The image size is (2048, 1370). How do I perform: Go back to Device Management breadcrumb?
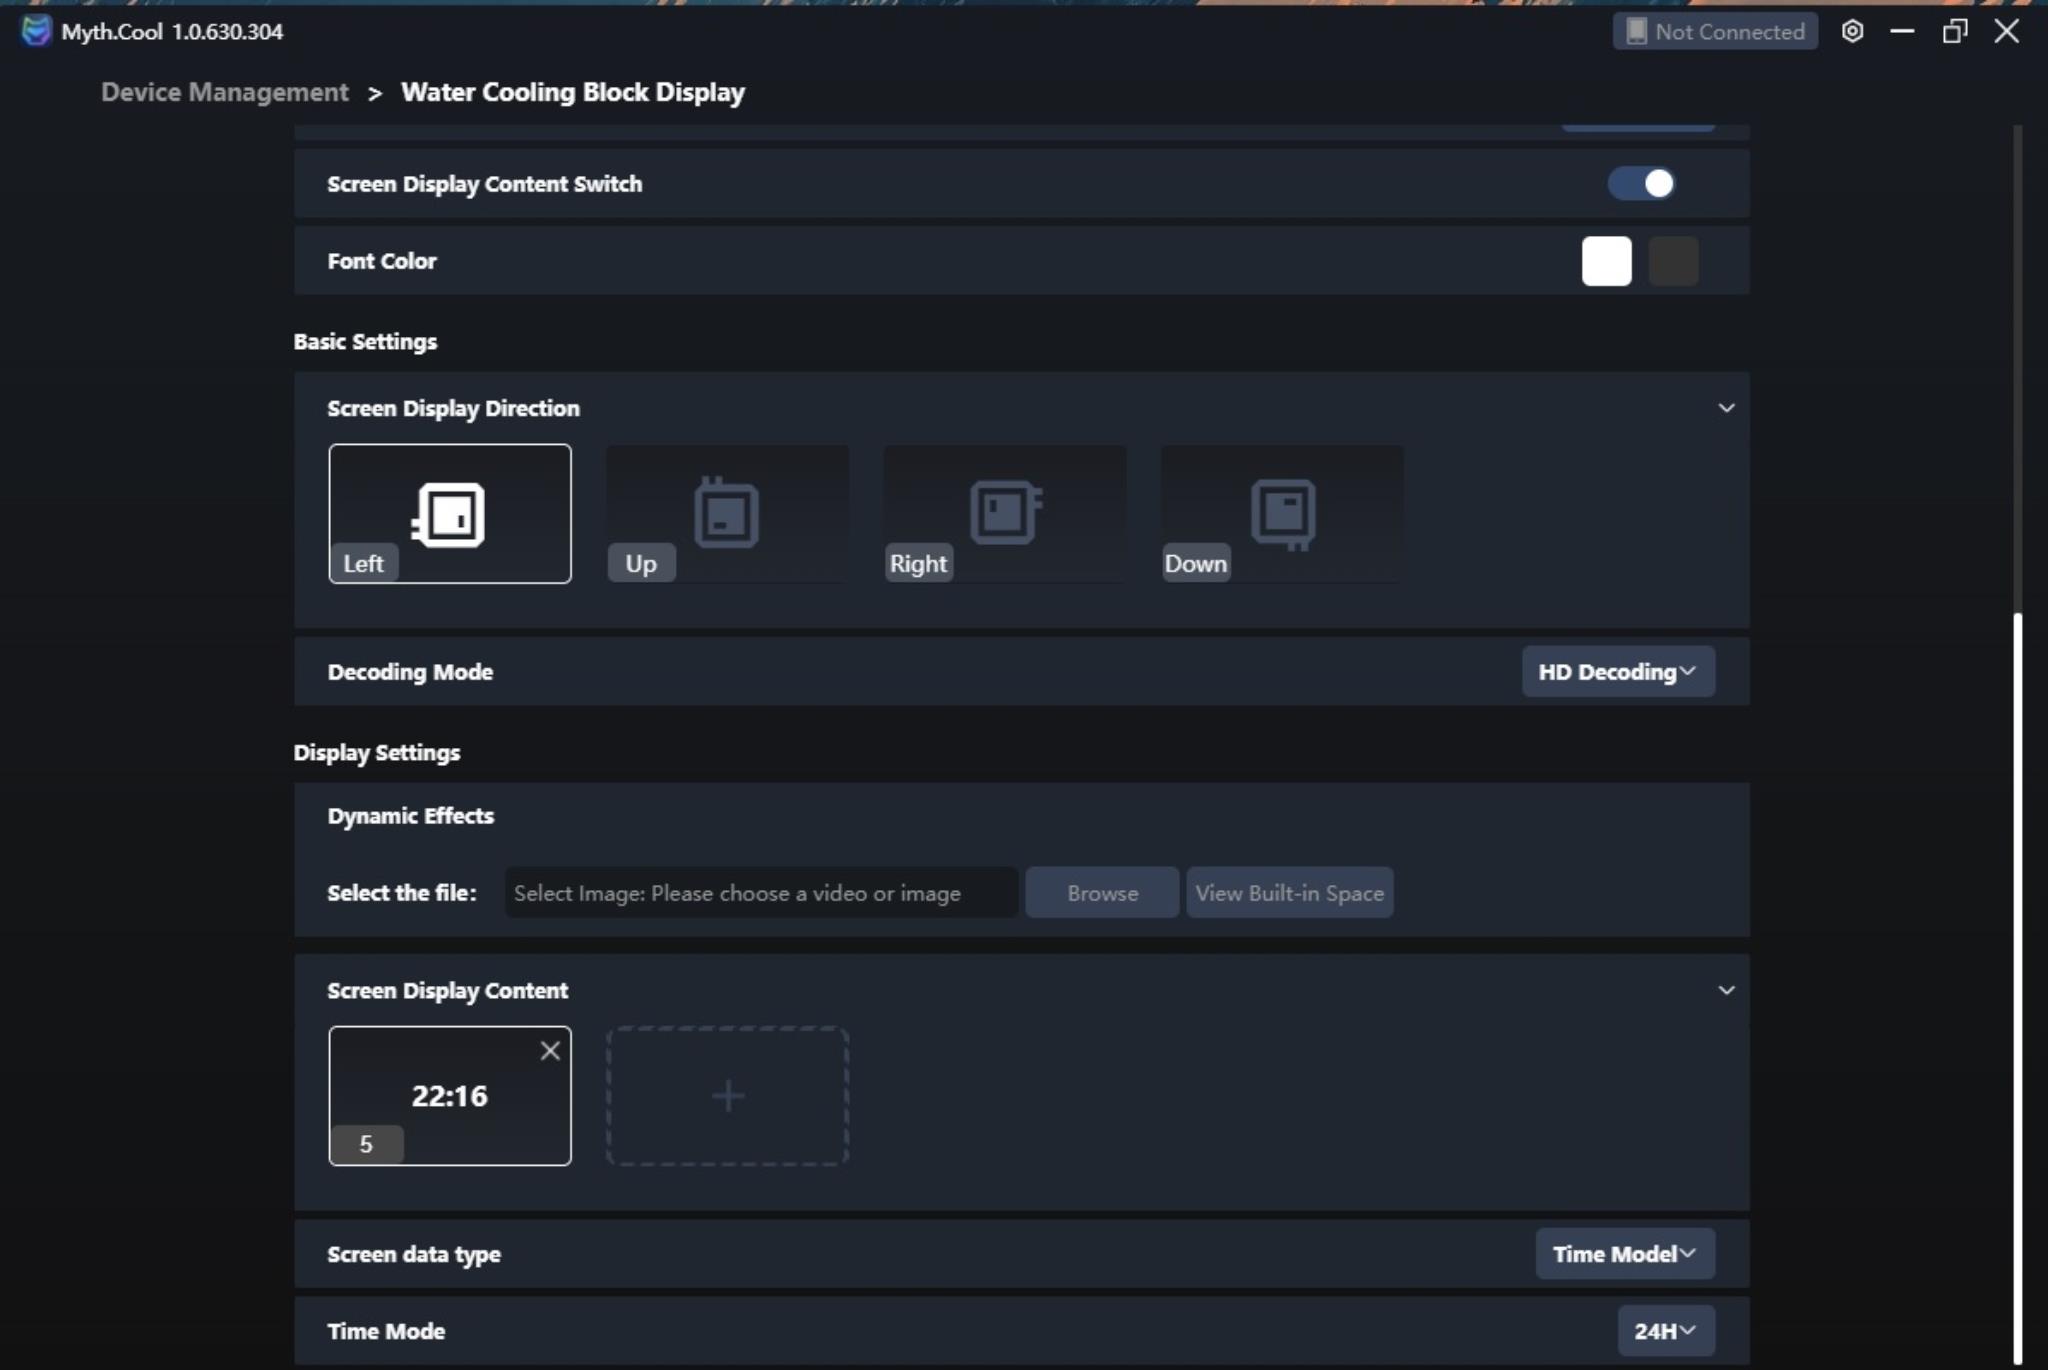click(x=225, y=92)
